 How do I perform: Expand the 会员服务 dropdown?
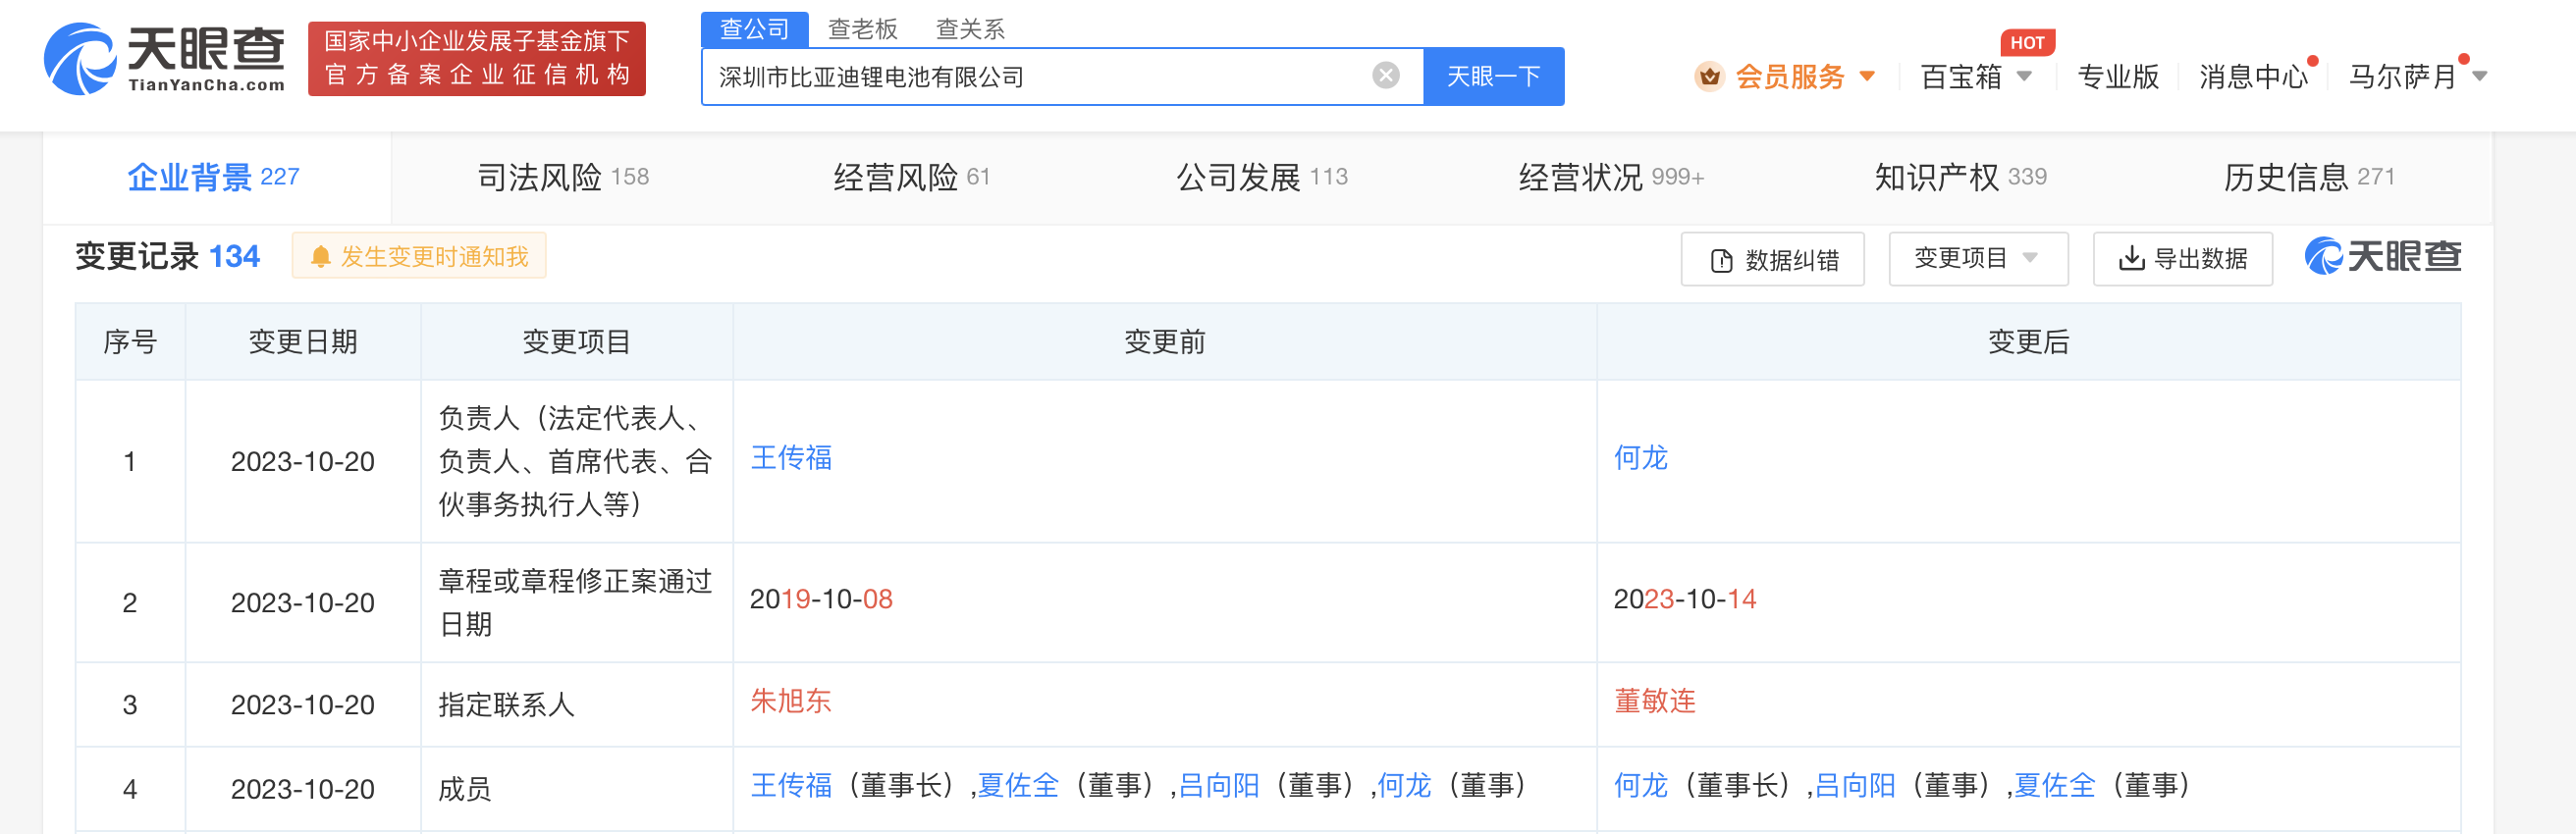click(1866, 76)
